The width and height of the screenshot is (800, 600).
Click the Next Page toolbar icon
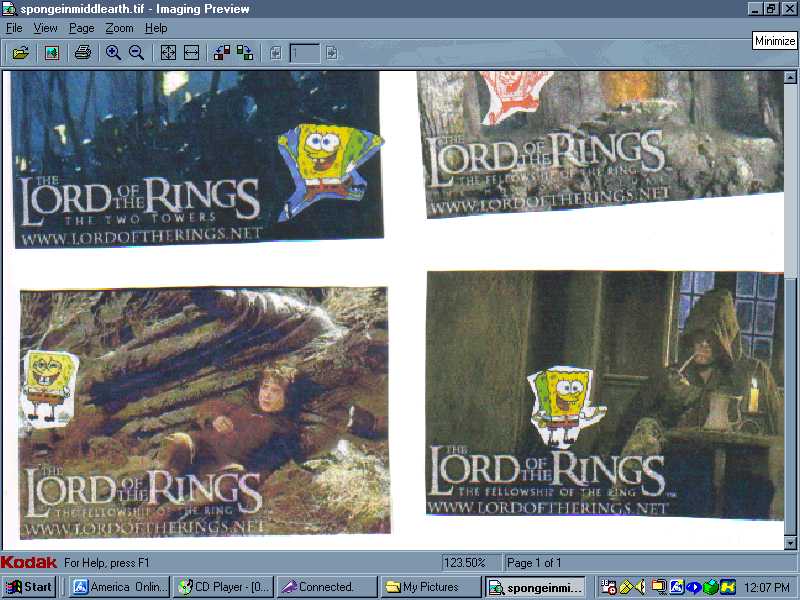(x=332, y=53)
